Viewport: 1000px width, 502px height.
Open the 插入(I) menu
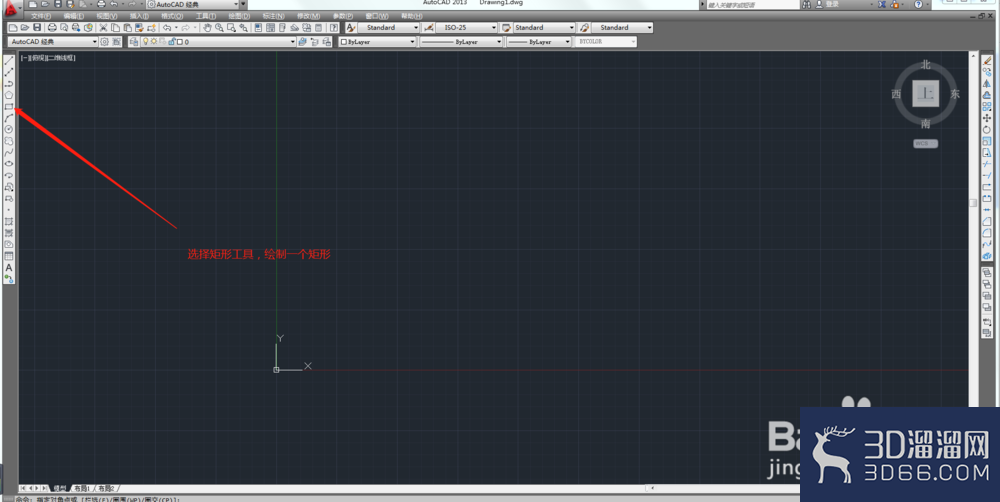139,16
